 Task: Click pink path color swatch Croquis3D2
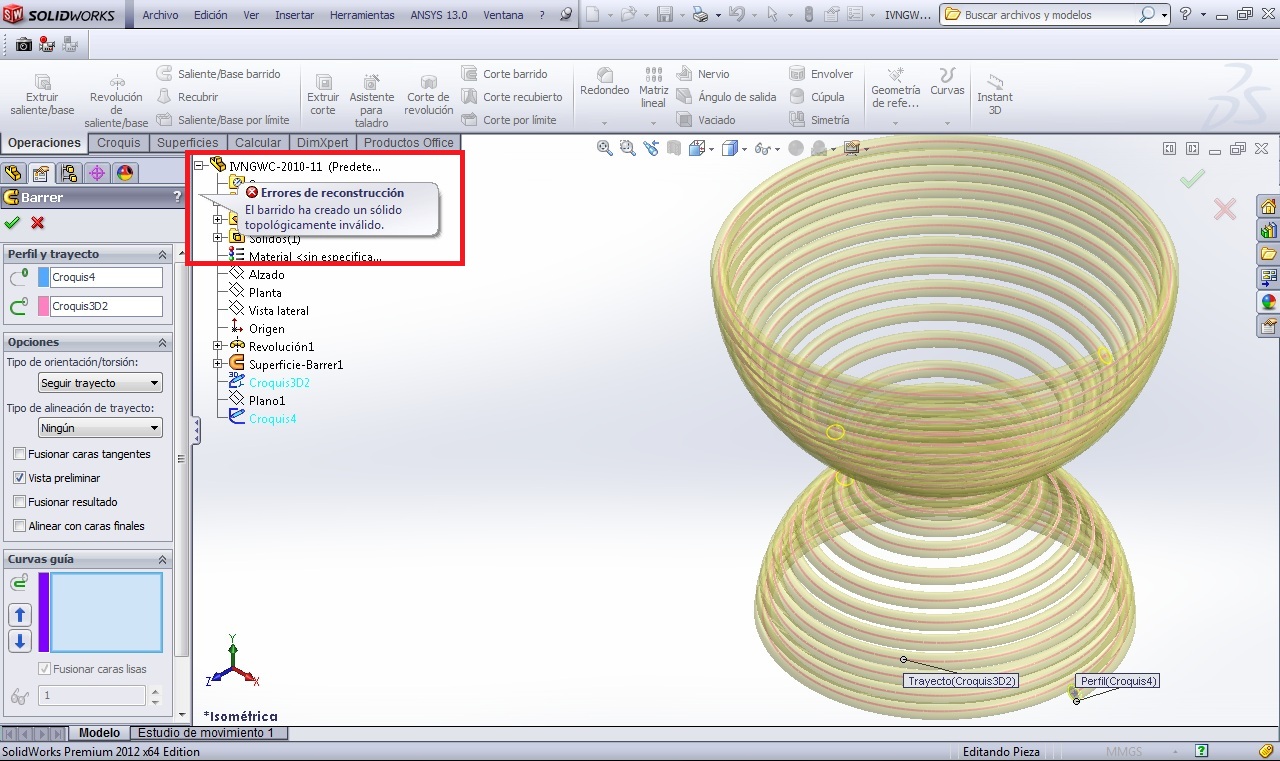pyautogui.click(x=43, y=306)
